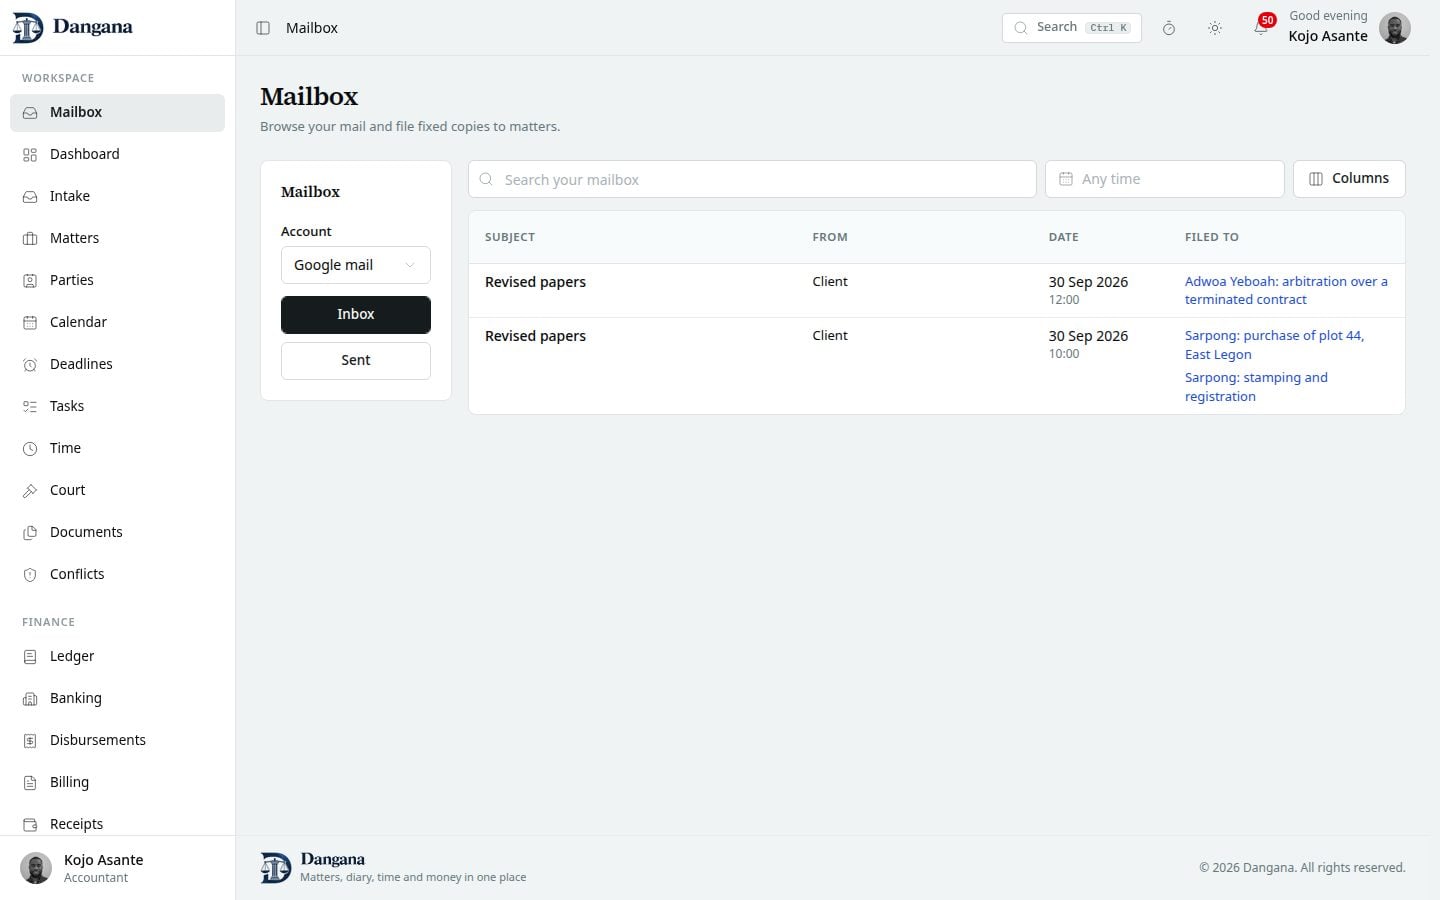This screenshot has width=1440, height=900.
Task: Open the Any time date filter
Action: pyautogui.click(x=1165, y=179)
